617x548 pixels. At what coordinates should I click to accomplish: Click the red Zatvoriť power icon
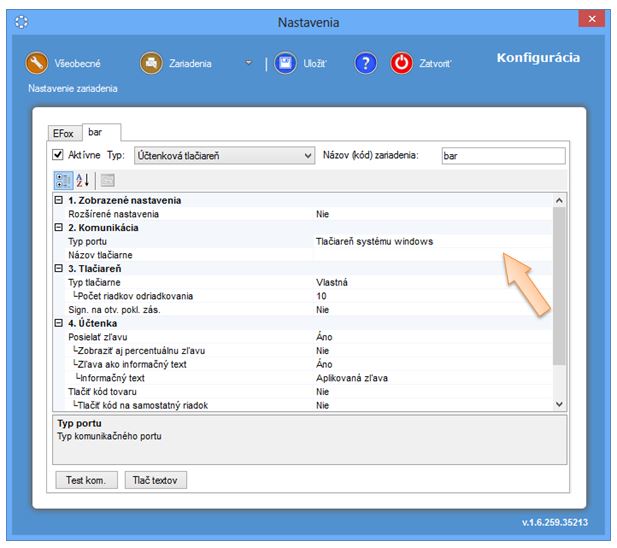coord(402,63)
